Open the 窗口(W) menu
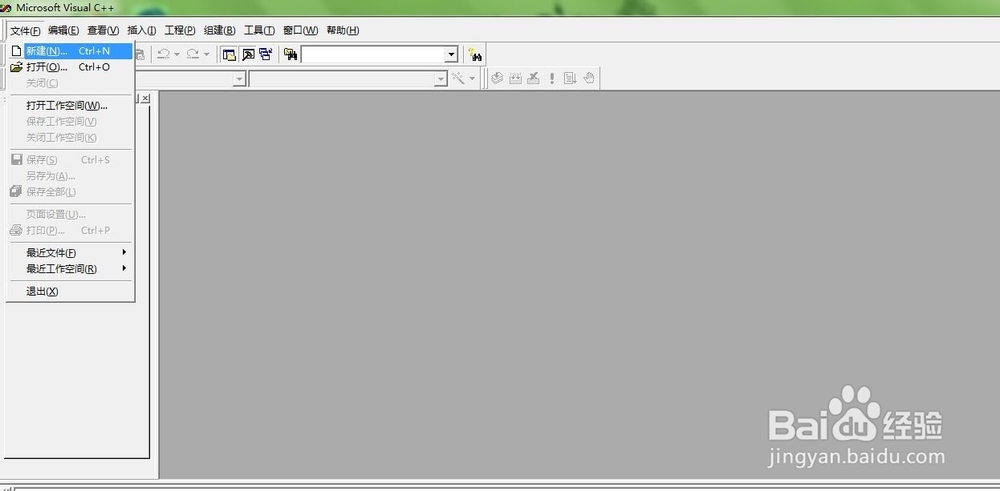Screen dimensions: 1000x491 300,31
